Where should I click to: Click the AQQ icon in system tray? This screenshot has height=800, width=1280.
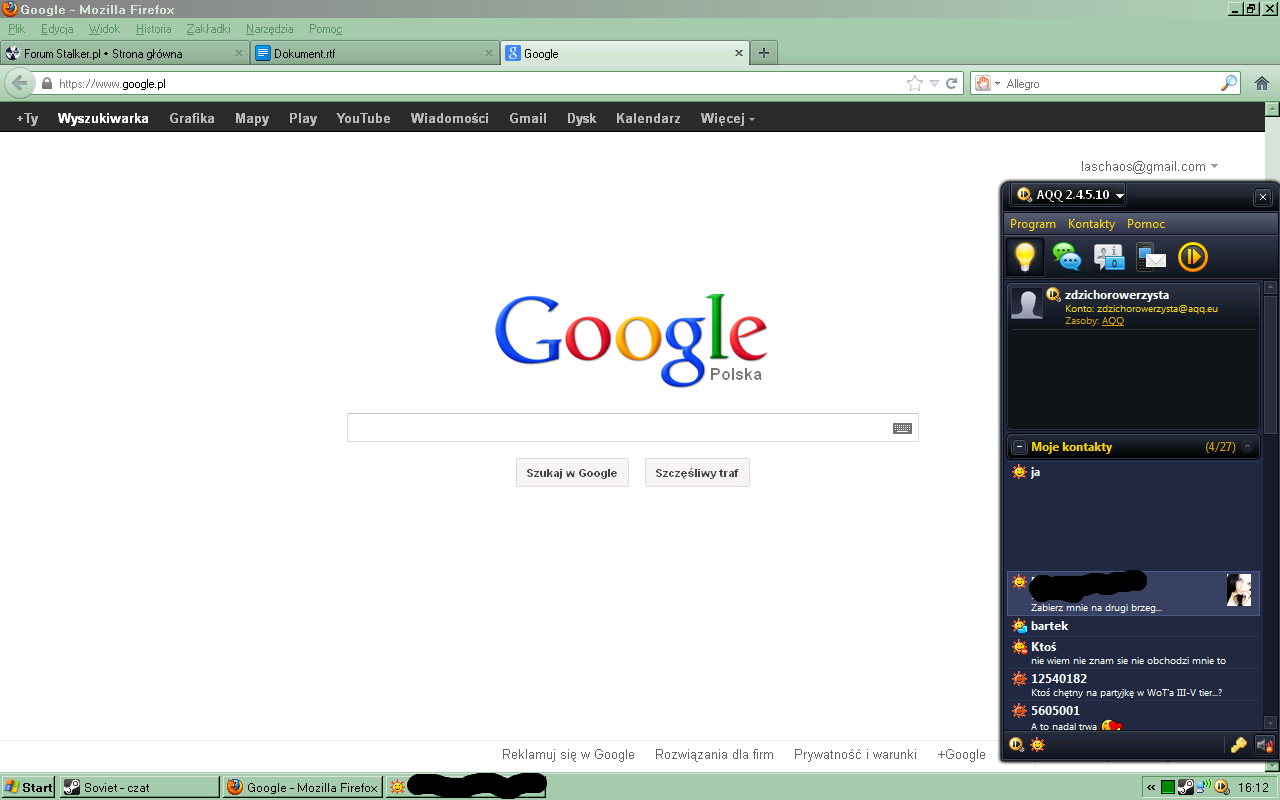coord(1221,787)
